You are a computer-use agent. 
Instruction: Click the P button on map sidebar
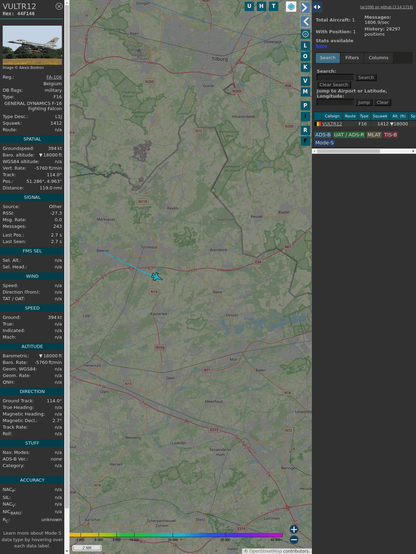coord(305,105)
